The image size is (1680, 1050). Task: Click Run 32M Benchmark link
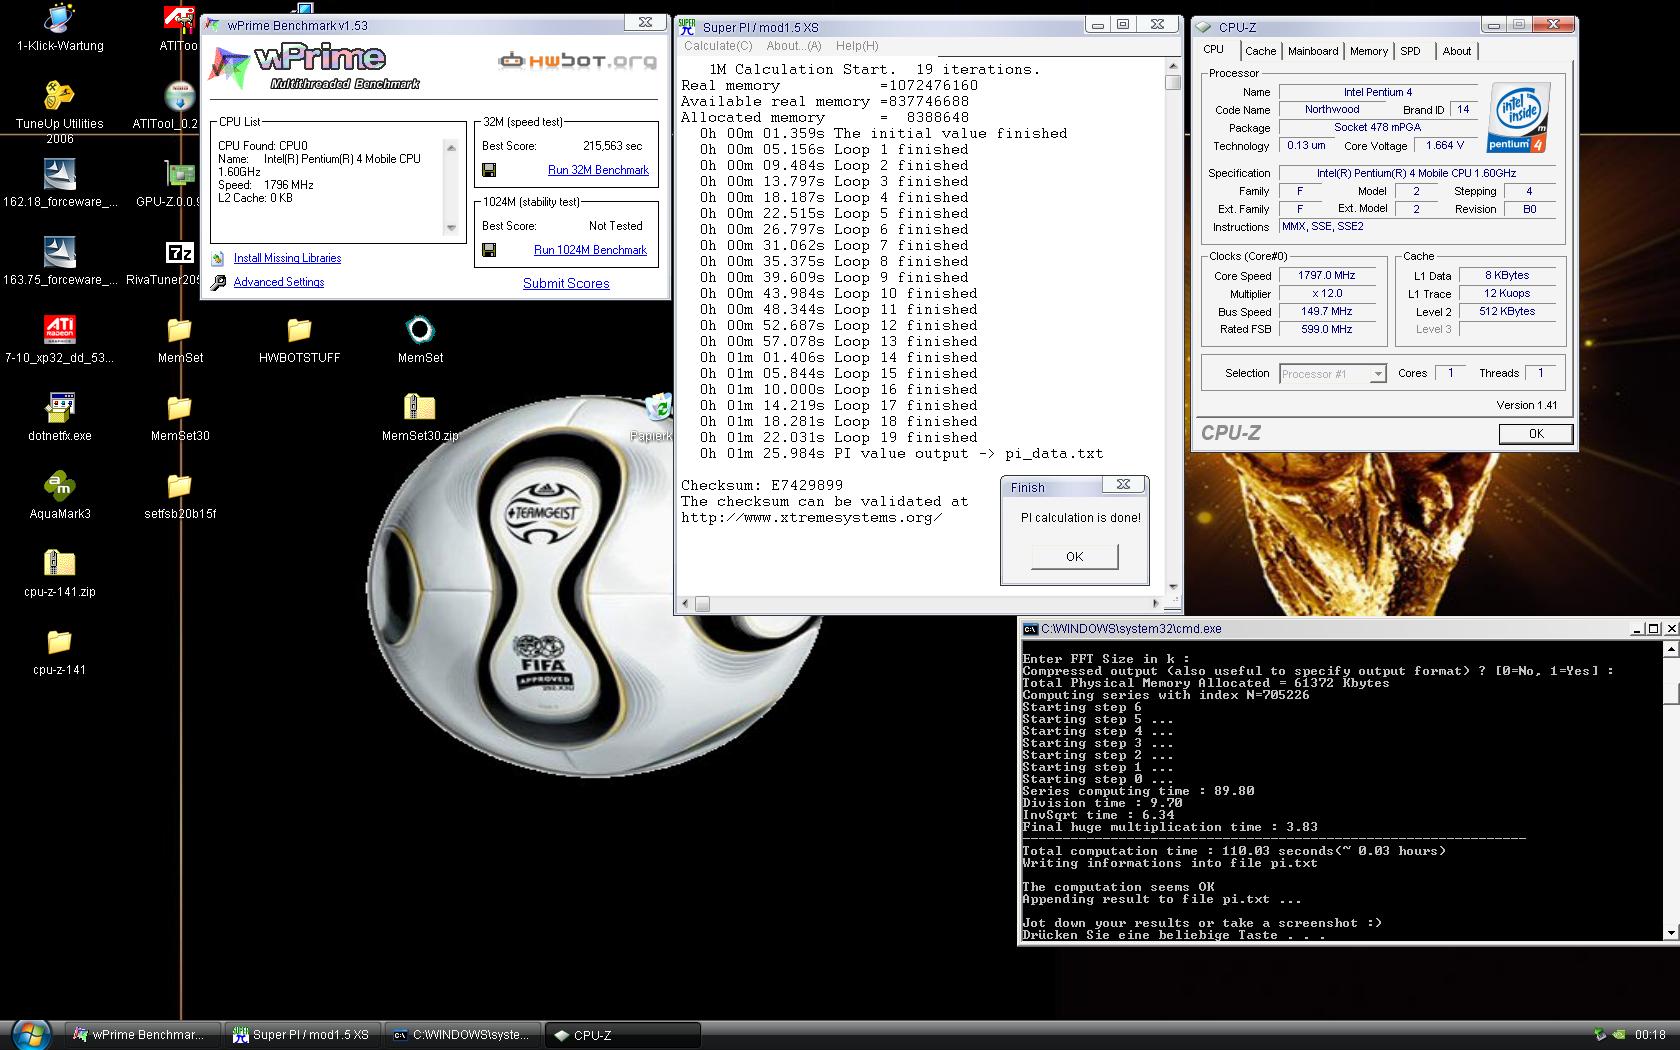[x=598, y=170]
